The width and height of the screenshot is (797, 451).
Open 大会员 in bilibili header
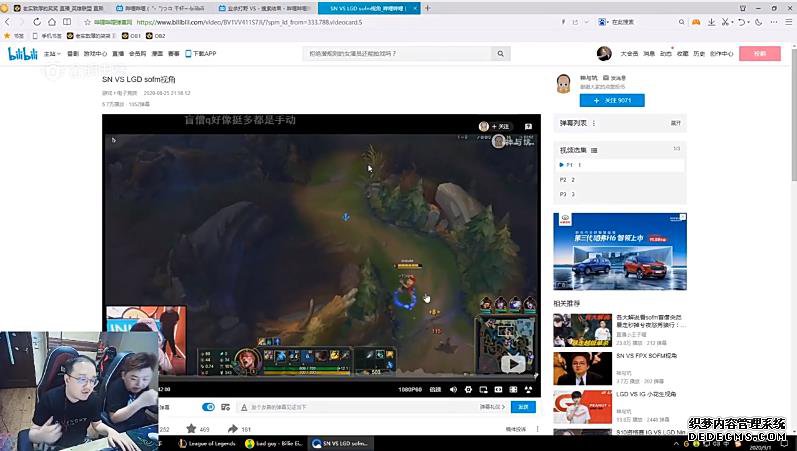tap(629, 53)
